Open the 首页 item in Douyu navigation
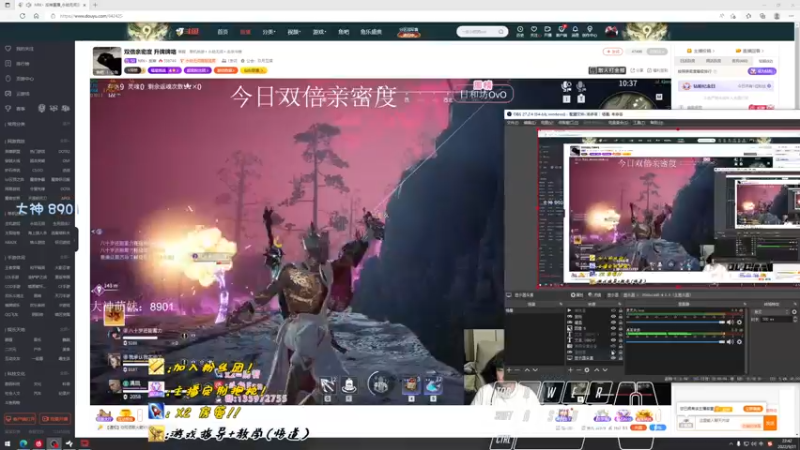 (x=222, y=32)
